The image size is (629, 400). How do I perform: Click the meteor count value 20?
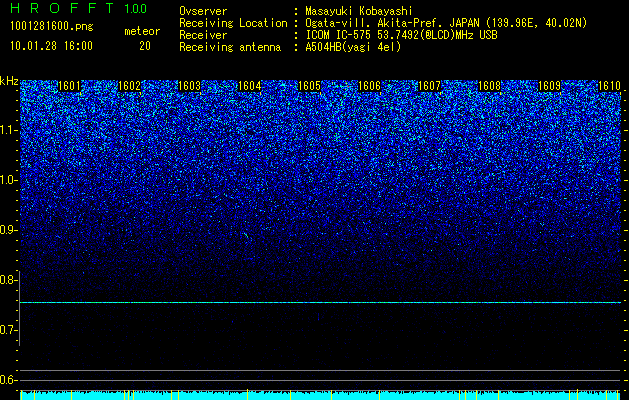(145, 46)
